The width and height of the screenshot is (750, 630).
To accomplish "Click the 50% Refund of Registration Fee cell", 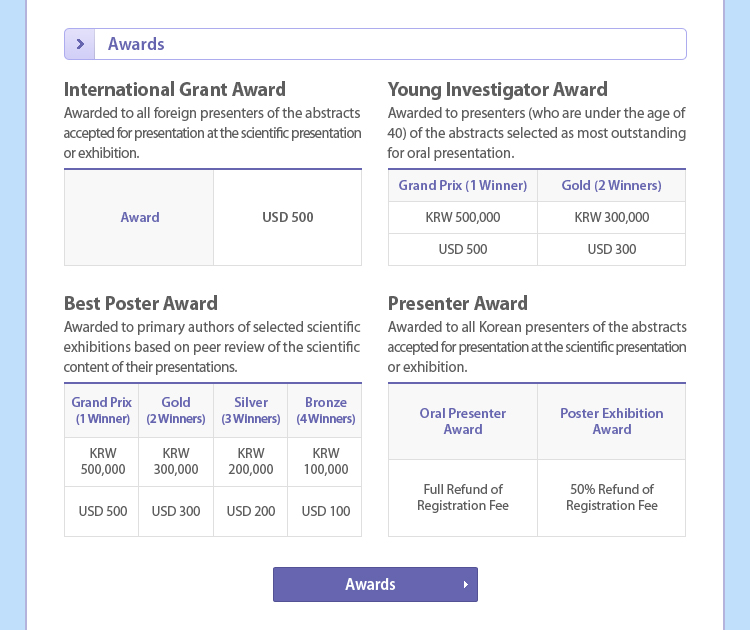I will click(611, 497).
